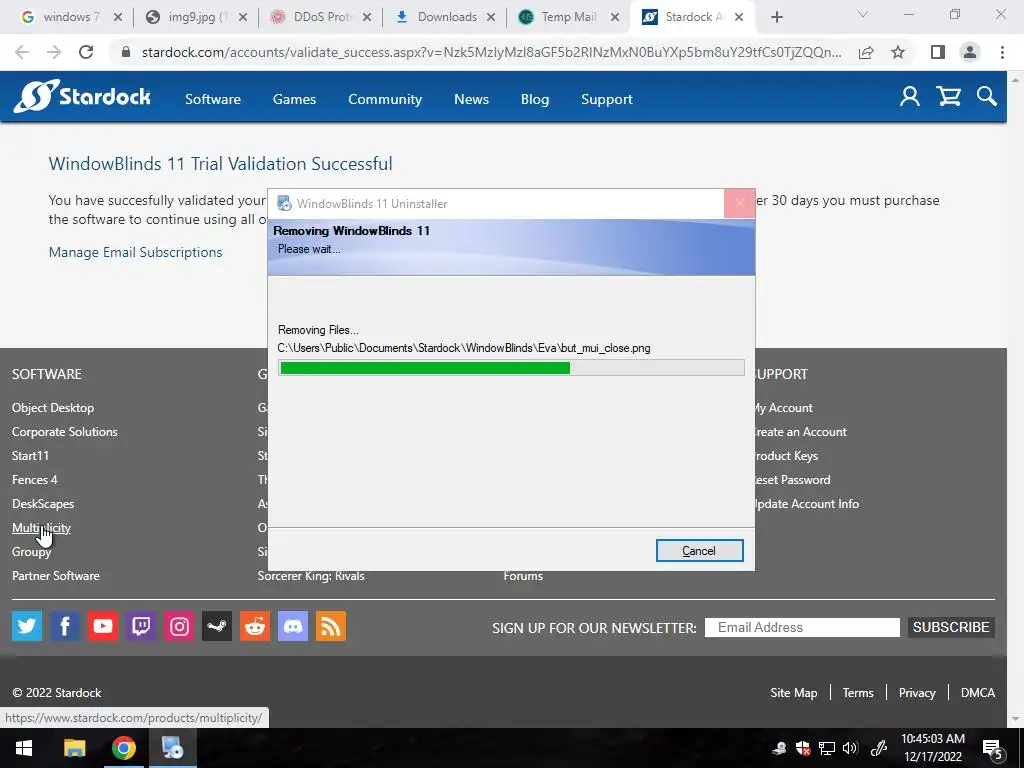Open the Partner Software footer link
This screenshot has width=1024, height=768.
tap(56, 575)
